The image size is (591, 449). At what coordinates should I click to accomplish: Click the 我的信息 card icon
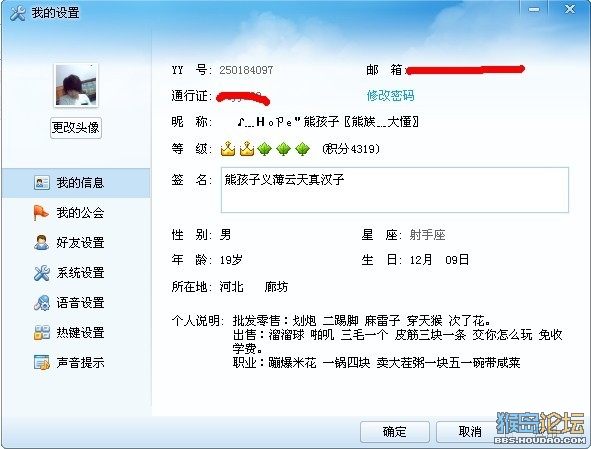pos(41,183)
